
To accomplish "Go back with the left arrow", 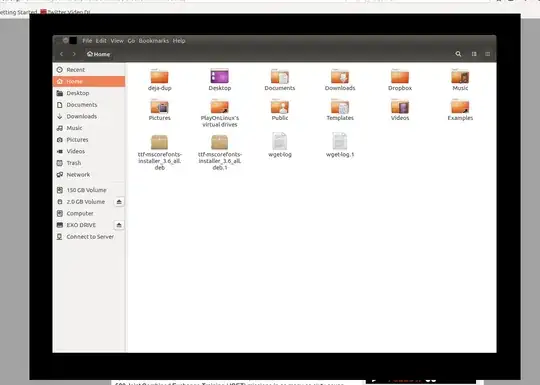I will pyautogui.click(x=61, y=54).
